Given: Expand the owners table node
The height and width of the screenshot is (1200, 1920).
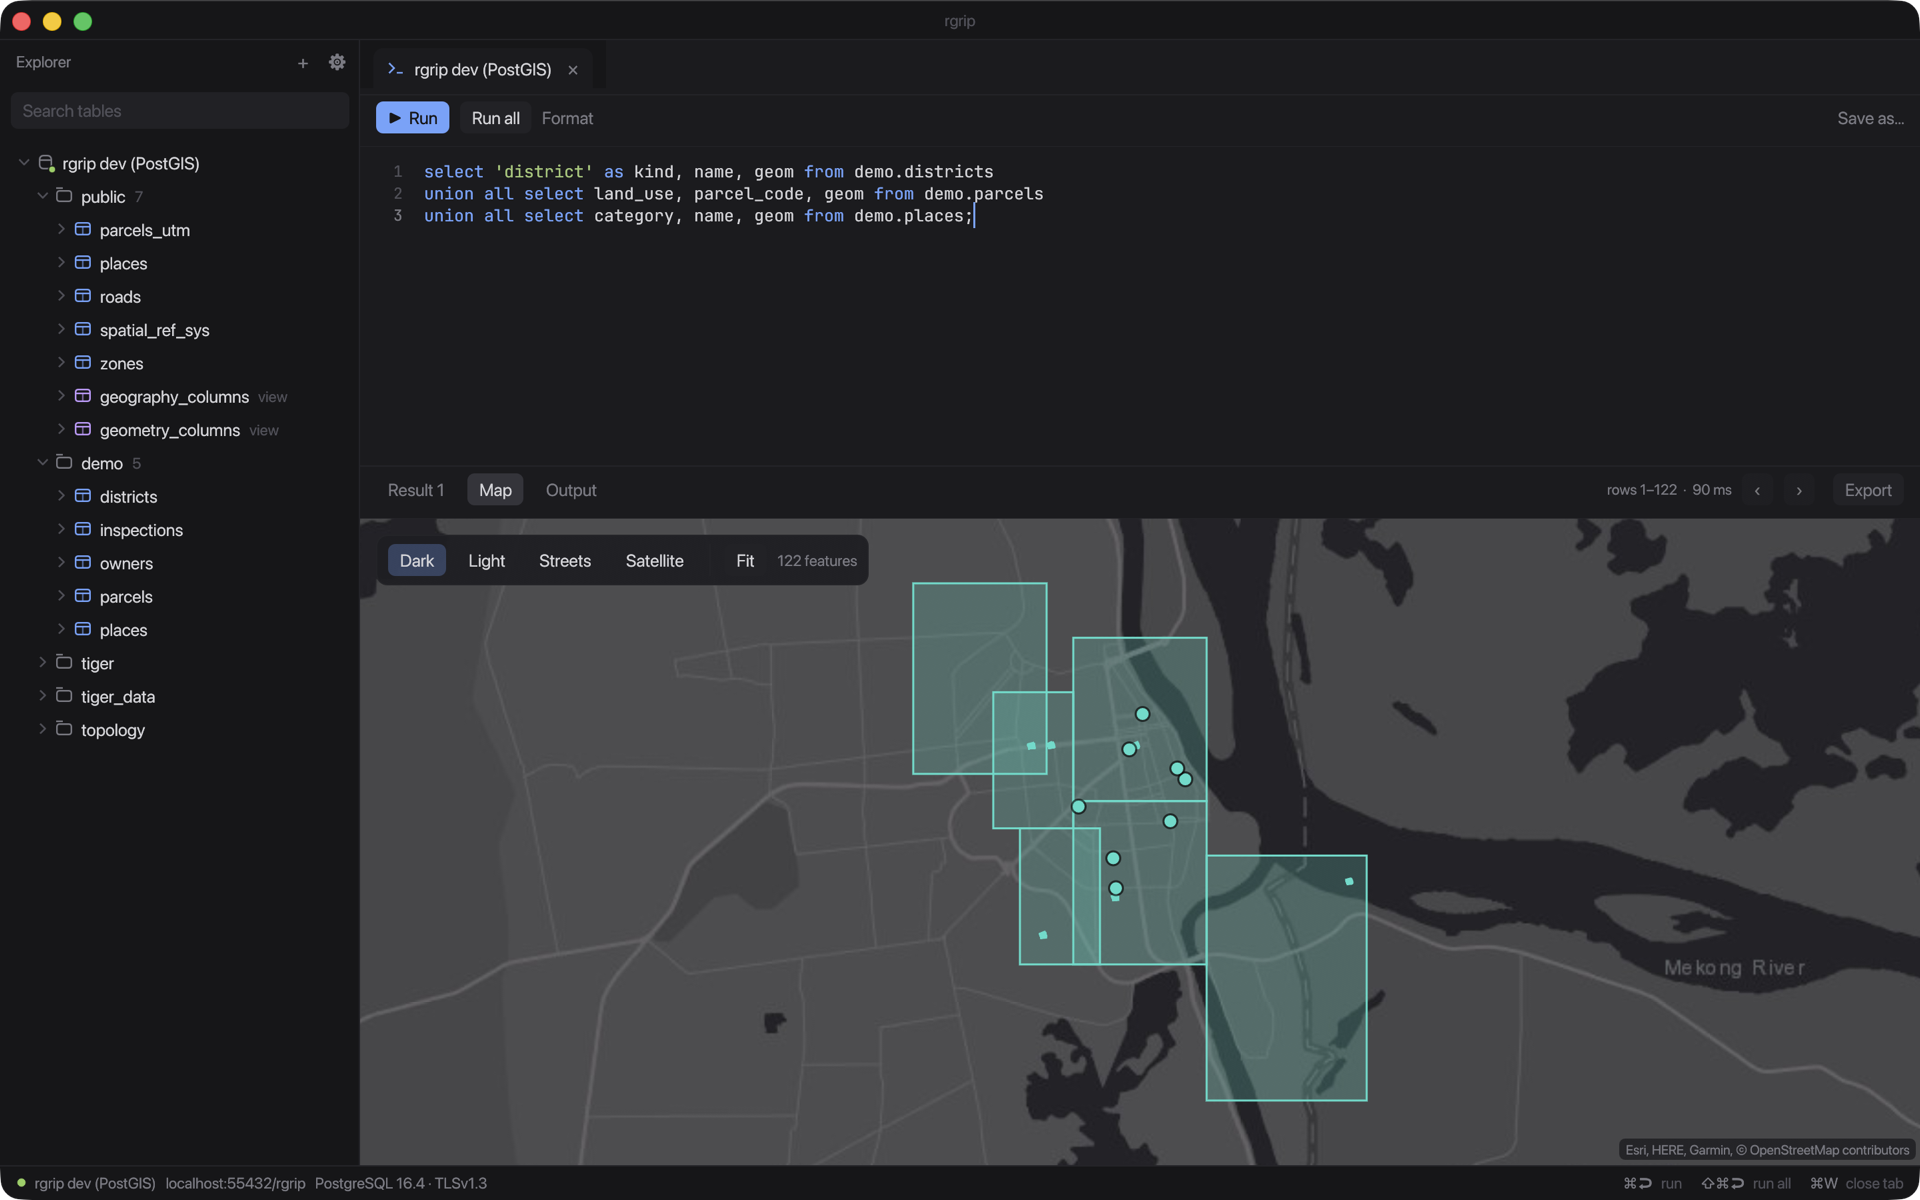Looking at the screenshot, I should pos(61,563).
